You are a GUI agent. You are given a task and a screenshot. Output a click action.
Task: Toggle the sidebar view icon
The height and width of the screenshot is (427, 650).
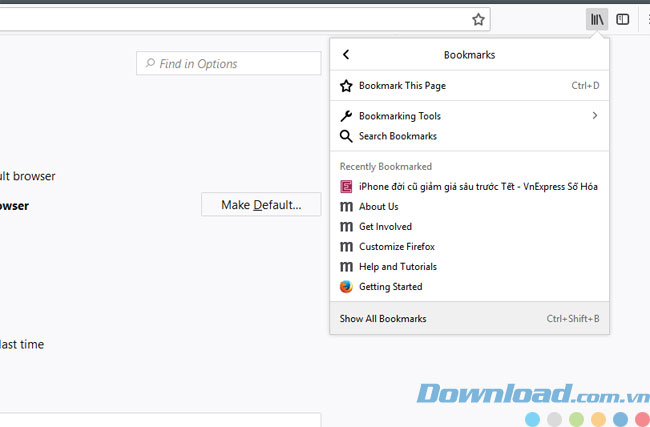click(622, 19)
